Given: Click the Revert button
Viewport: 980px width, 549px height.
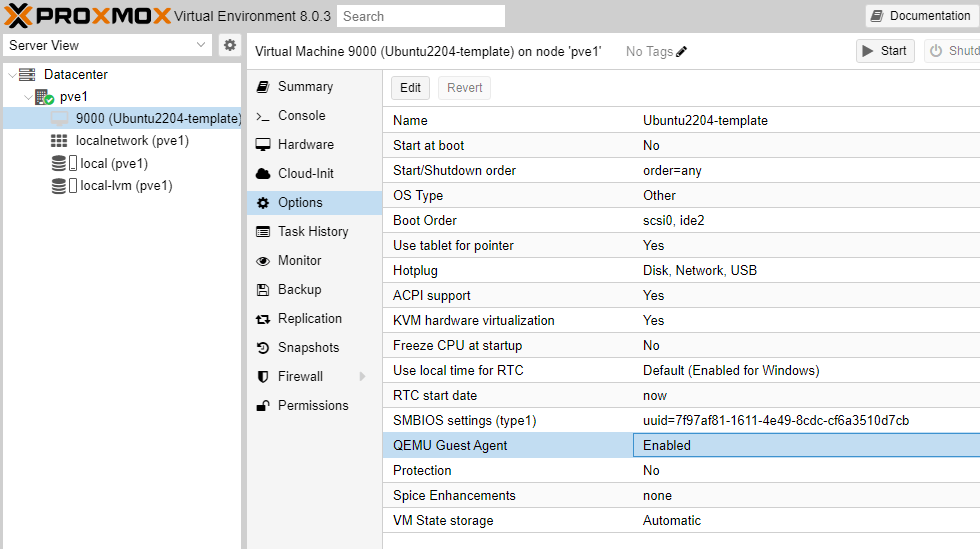Looking at the screenshot, I should click(464, 88).
